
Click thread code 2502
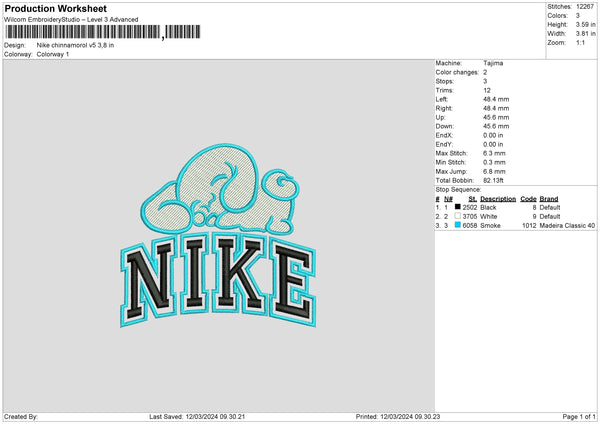pos(470,207)
